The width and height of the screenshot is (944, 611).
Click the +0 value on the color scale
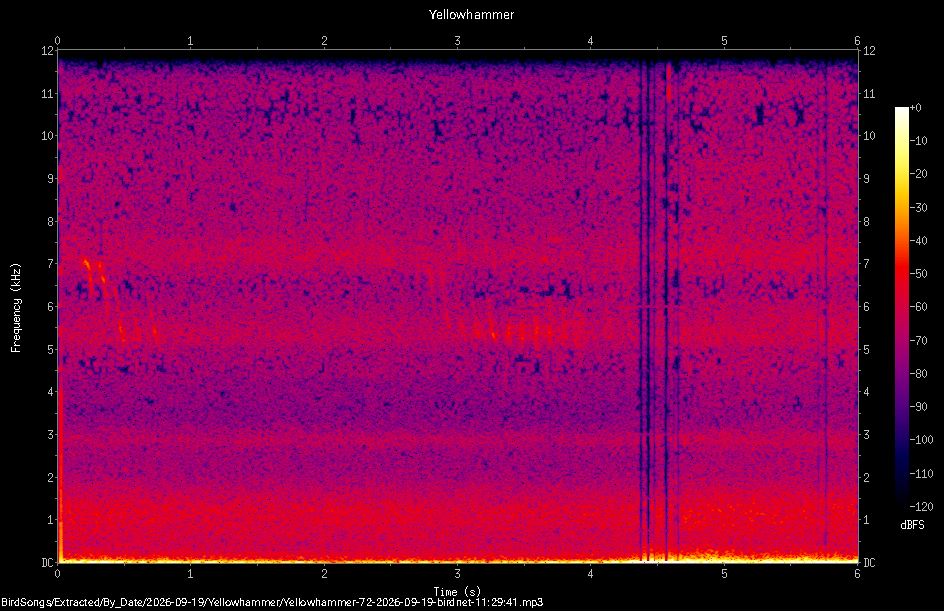tap(916, 108)
